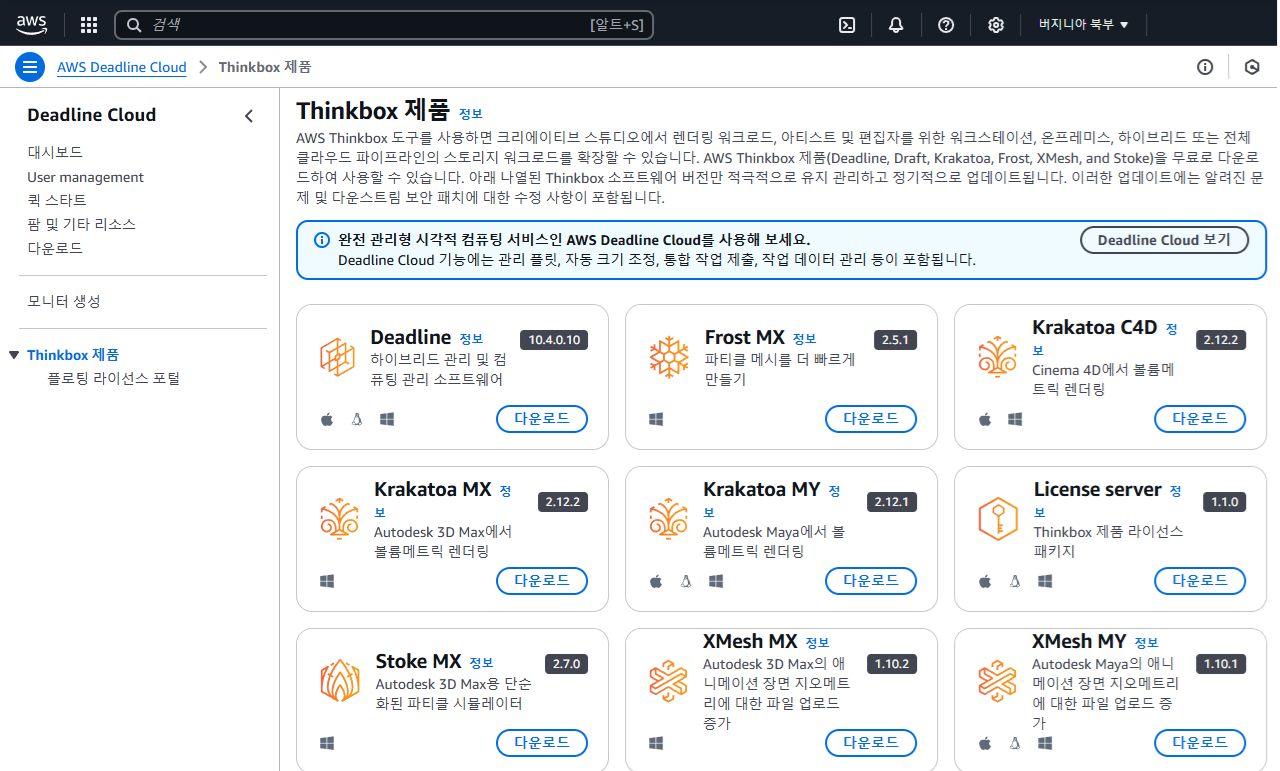Follow the AWS Deadline Cloud breadcrumb link
This screenshot has height=771, width=1280.
122,67
